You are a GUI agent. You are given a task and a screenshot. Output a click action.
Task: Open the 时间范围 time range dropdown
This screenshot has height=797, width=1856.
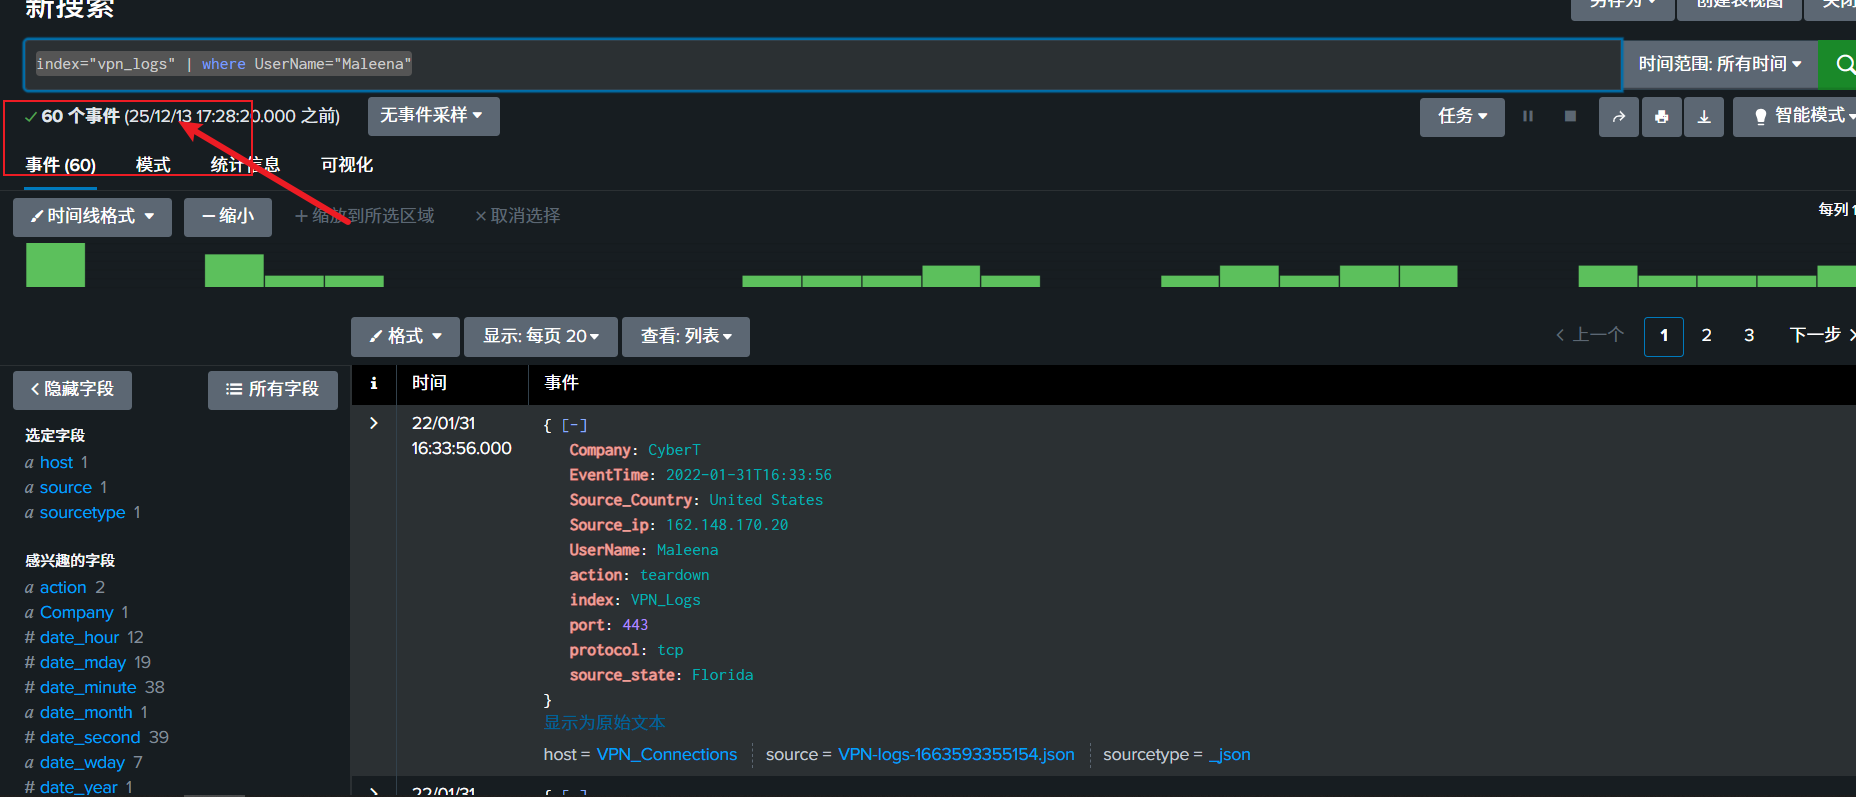pos(1719,64)
